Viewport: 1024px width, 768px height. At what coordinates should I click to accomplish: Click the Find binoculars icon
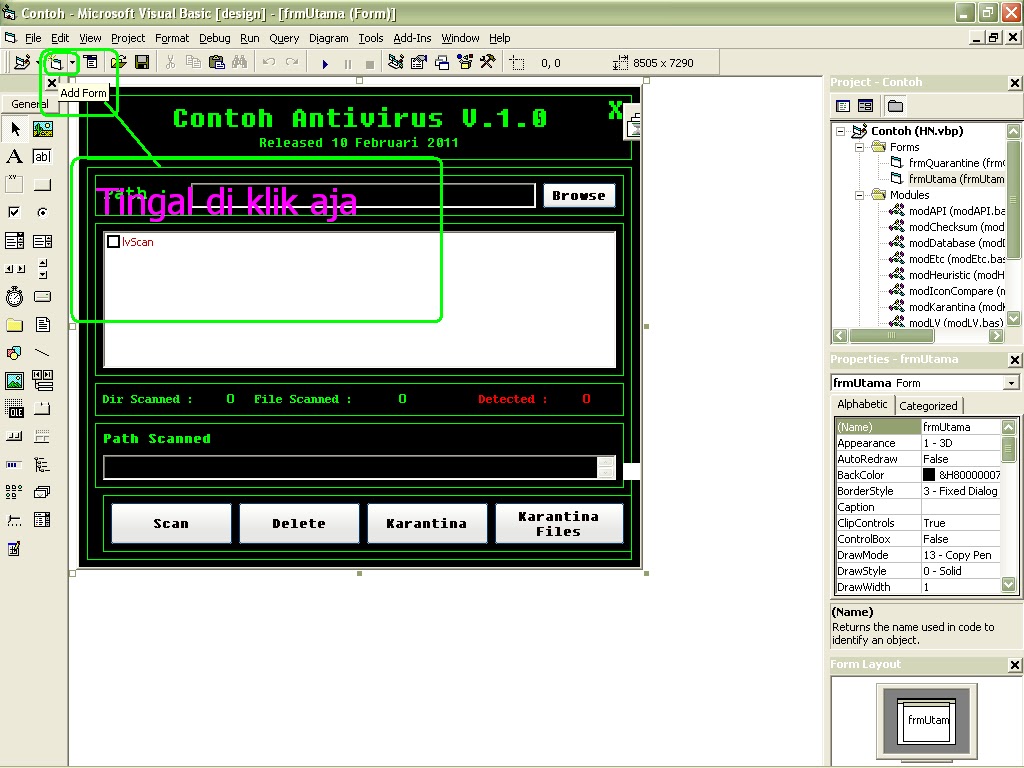(240, 63)
